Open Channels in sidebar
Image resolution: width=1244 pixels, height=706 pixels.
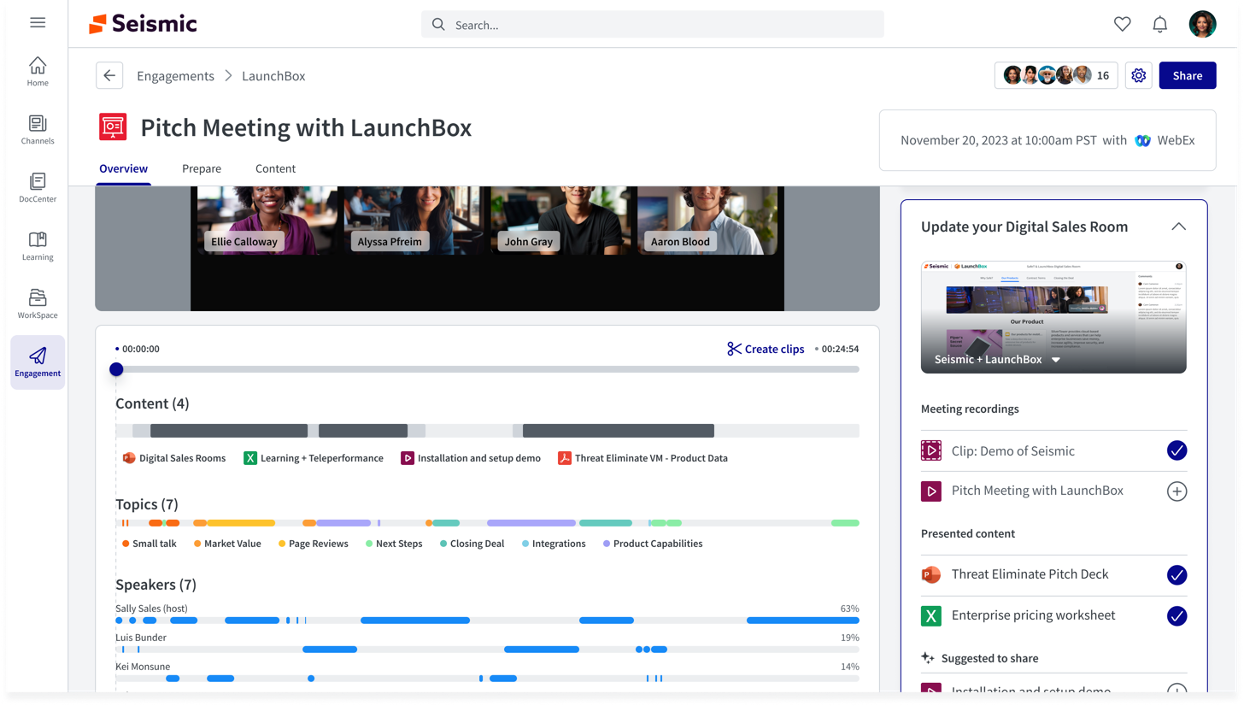(37, 129)
